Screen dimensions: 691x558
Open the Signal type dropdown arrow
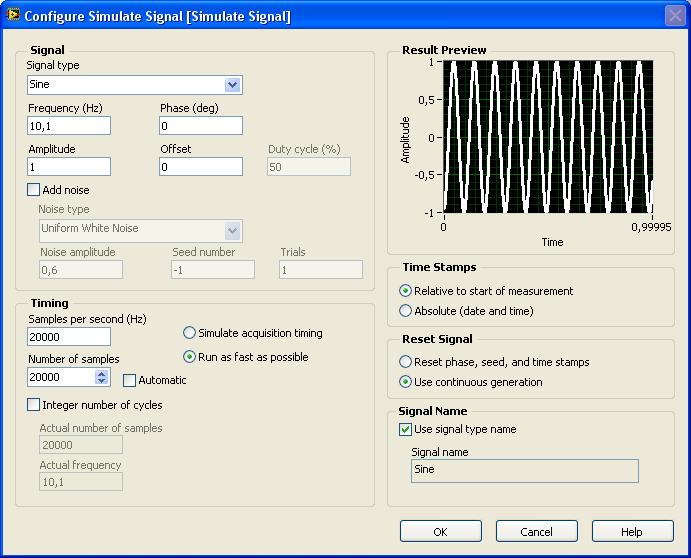coord(233,85)
